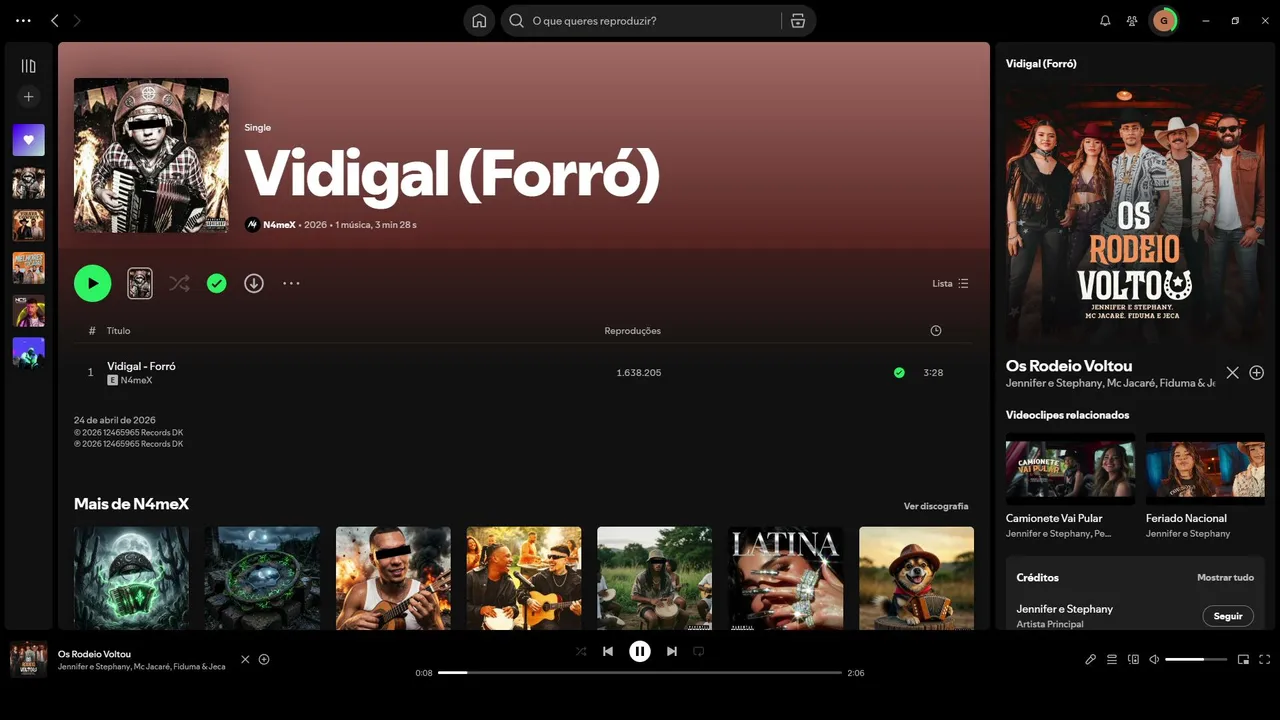Viewport: 1280px width, 720px height.
Task: Play the Vidigal (Forró) single
Action: tap(92, 283)
